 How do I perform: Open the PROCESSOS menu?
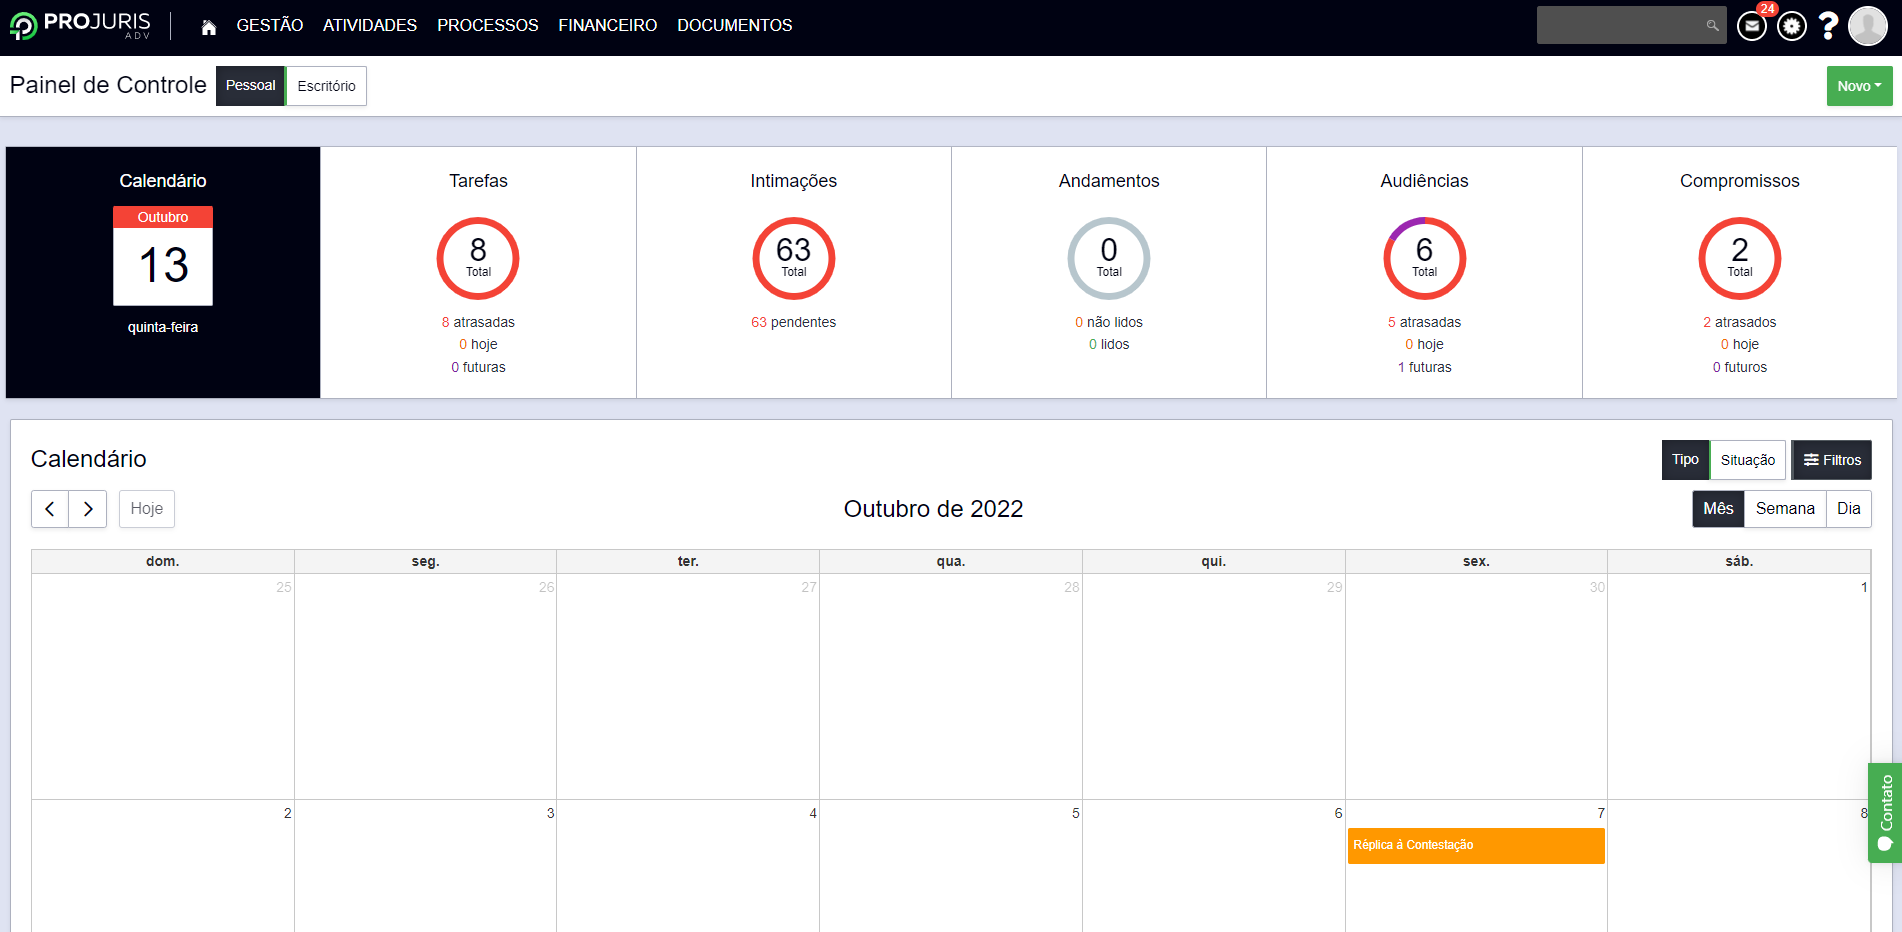[x=488, y=26]
